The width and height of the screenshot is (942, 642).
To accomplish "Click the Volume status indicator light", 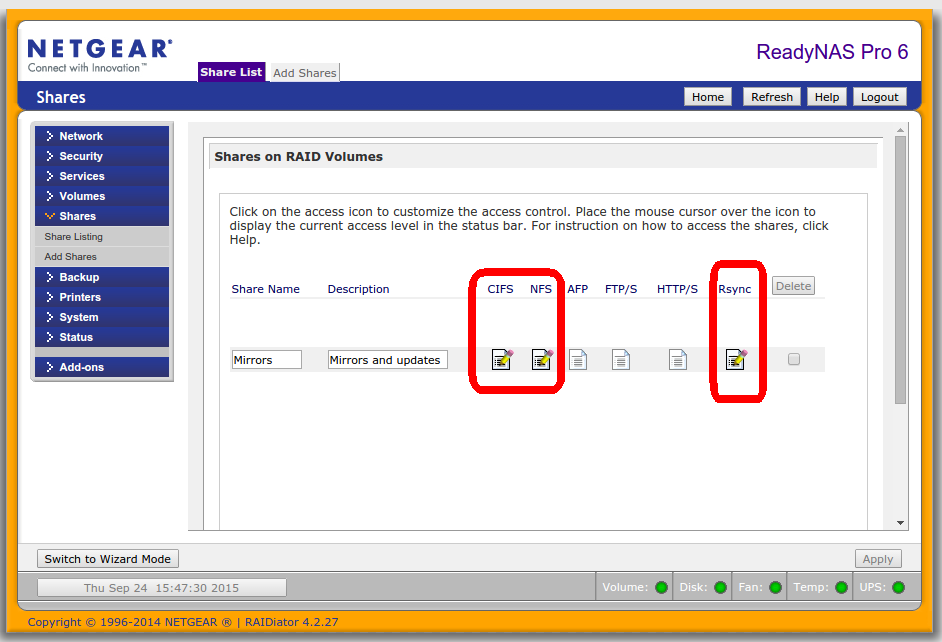I will point(661,587).
